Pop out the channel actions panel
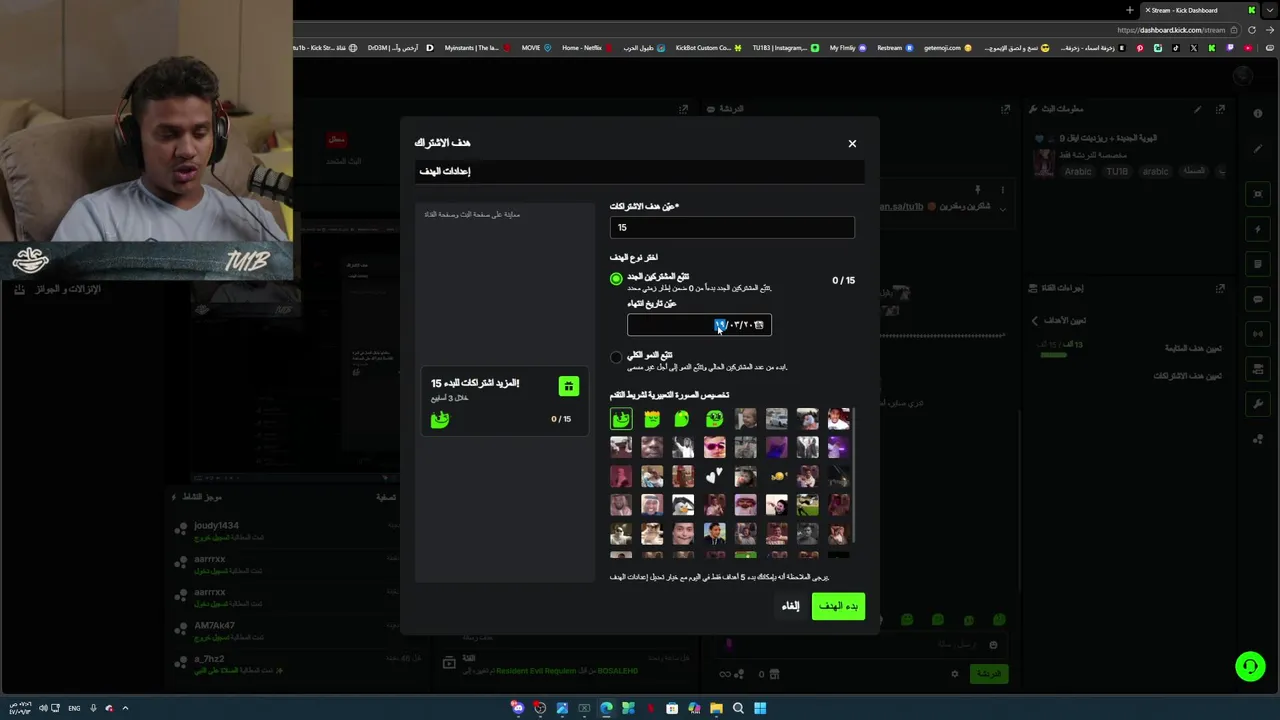 click(x=1220, y=288)
